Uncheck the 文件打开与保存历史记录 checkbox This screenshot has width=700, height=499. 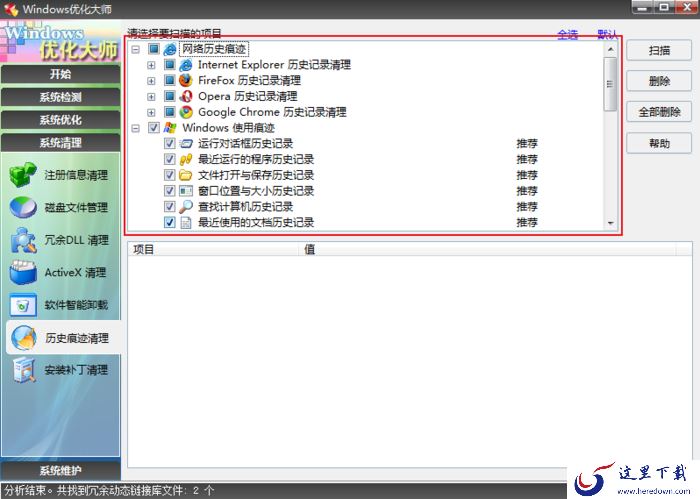[x=169, y=175]
